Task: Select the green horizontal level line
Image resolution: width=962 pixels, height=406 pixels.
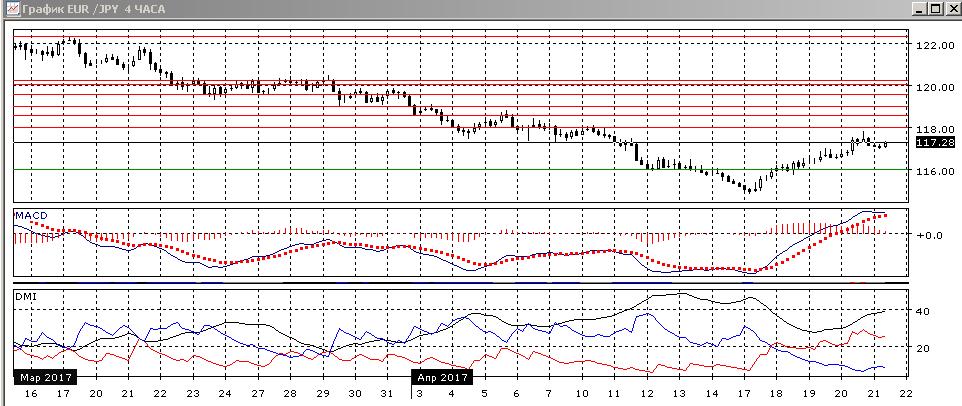Action: 460,169
